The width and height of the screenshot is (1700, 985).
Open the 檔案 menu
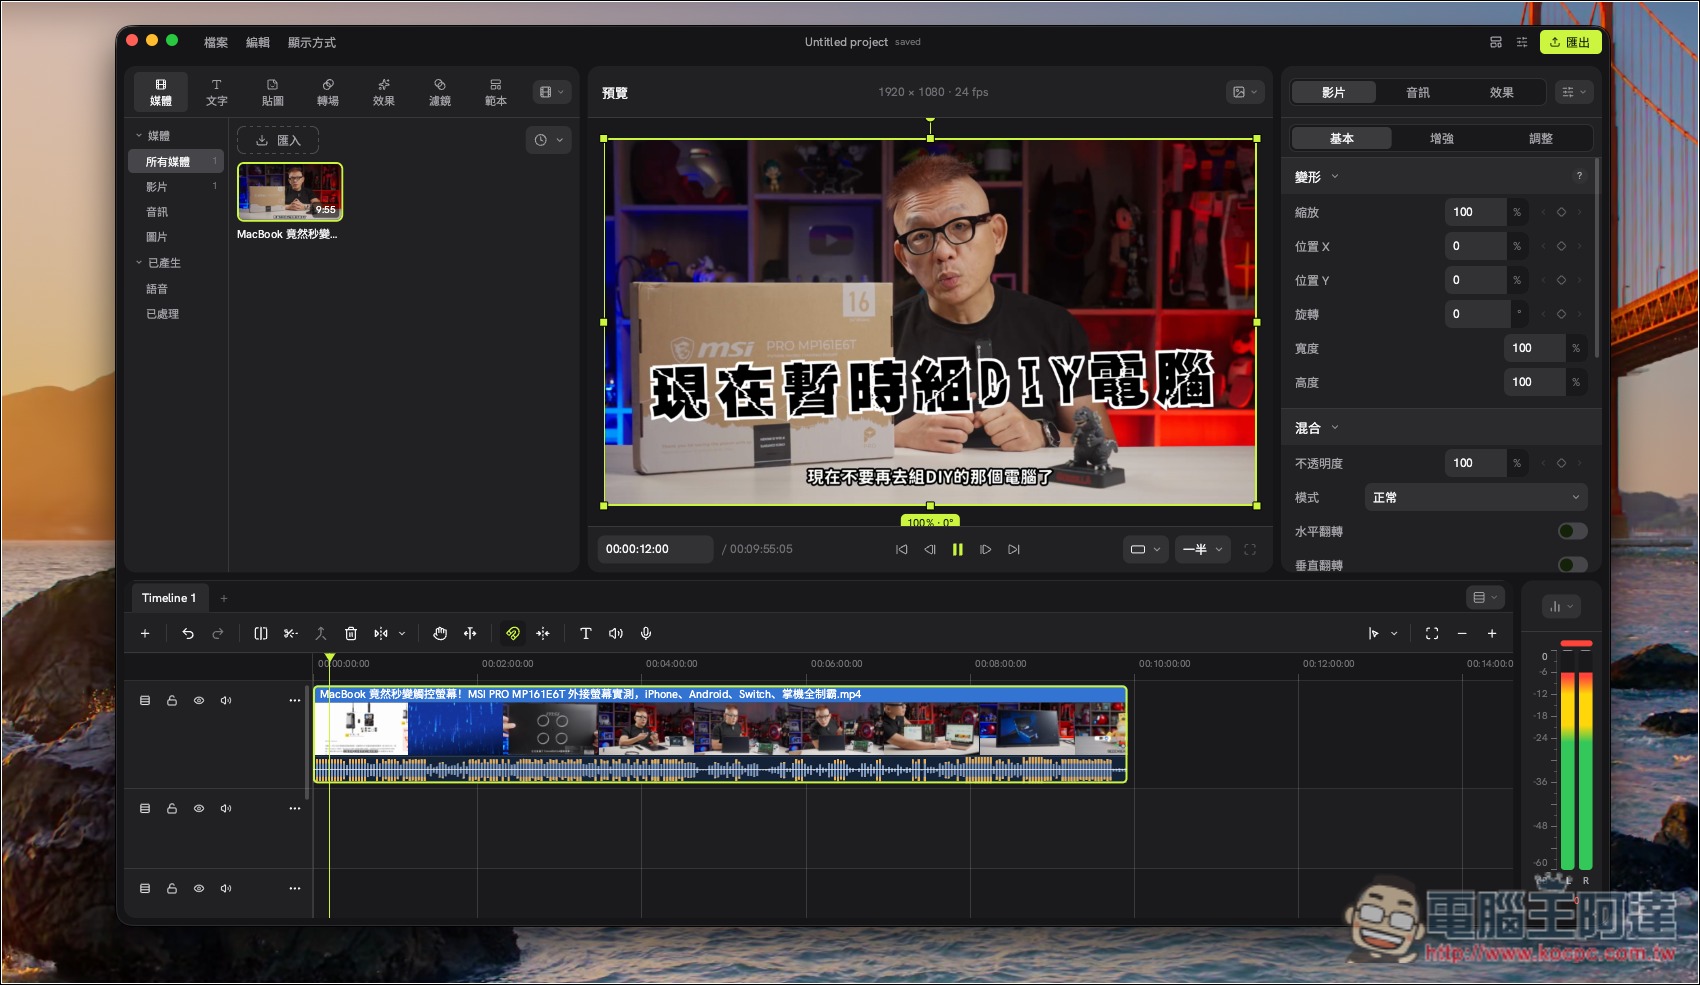[x=216, y=42]
